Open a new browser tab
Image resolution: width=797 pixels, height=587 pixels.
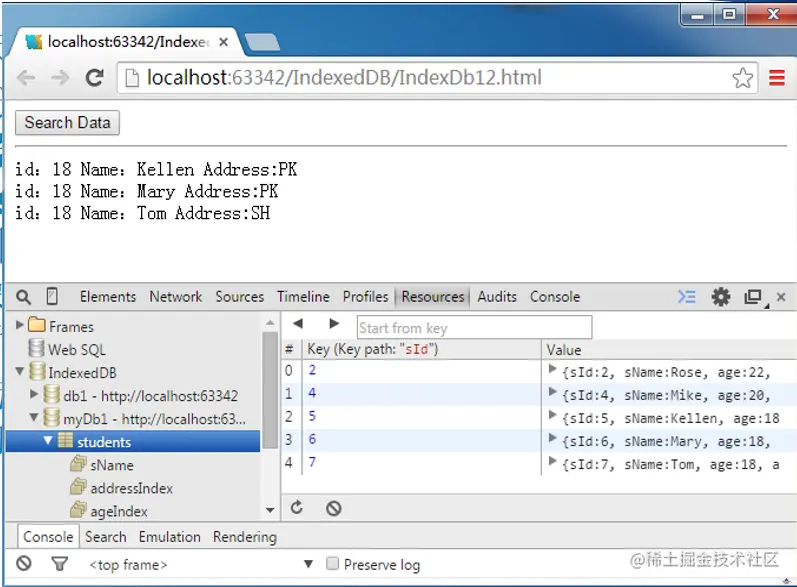[x=262, y=42]
